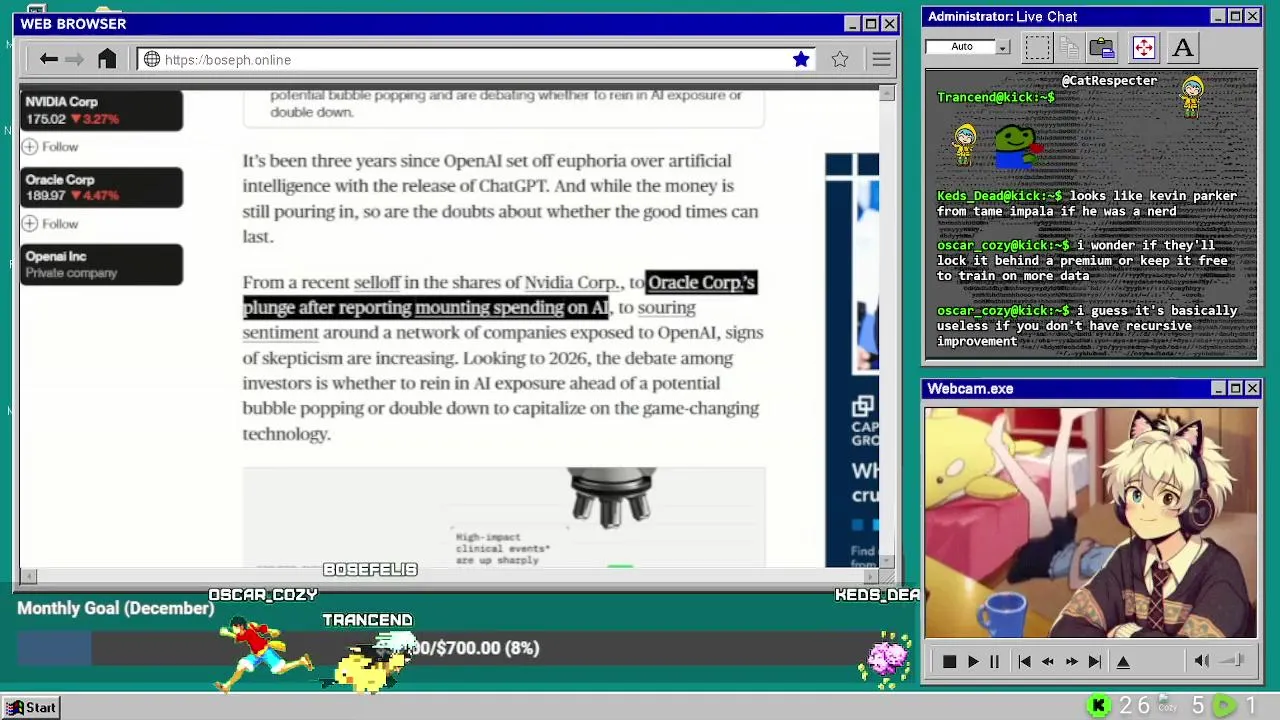Minimize the Live Chat window
The image size is (1280, 720).
point(1217,16)
